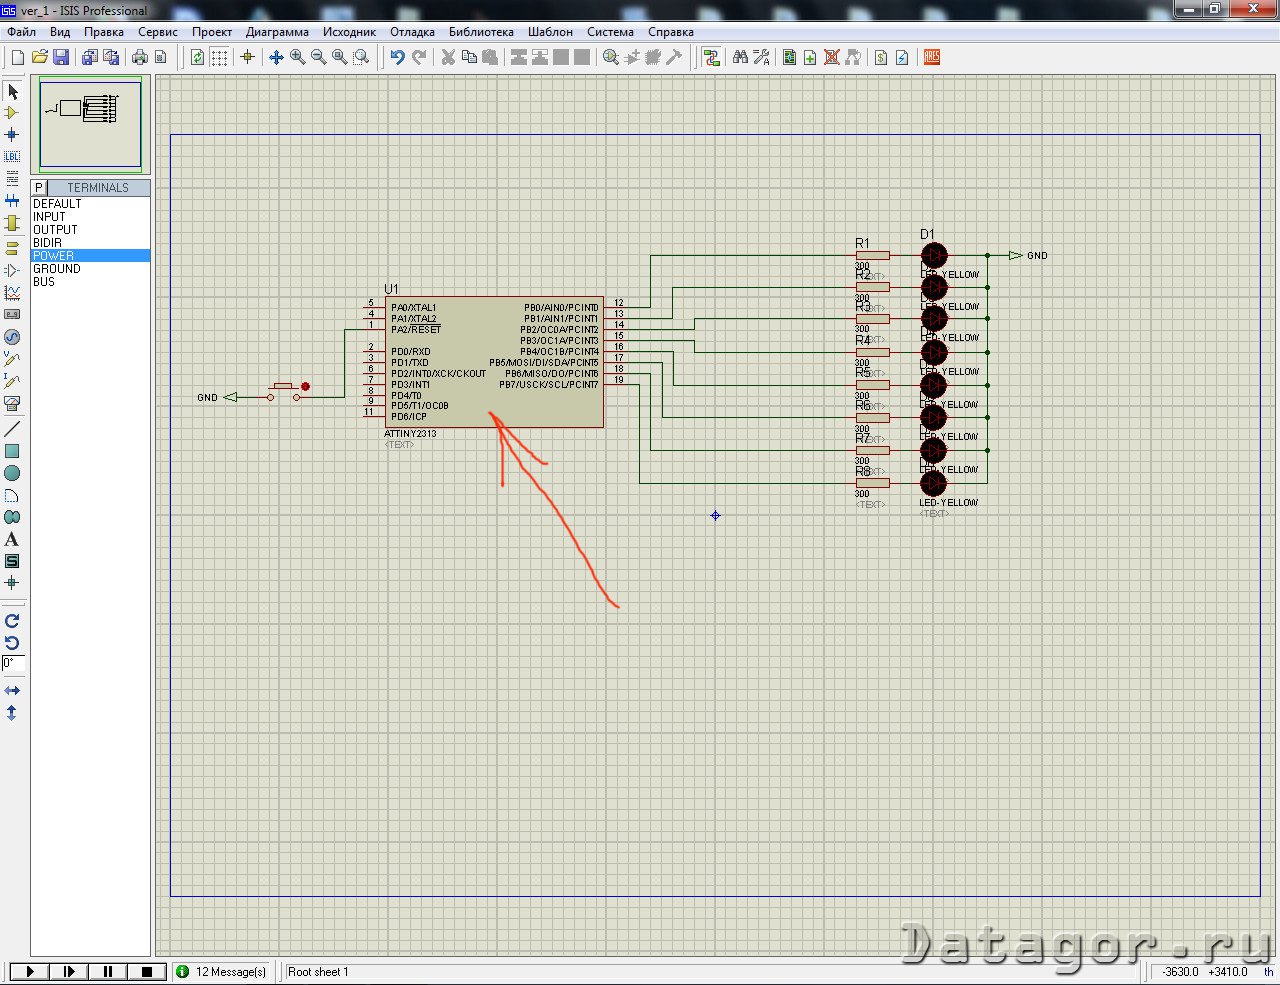Transfer netlist to ARES
Viewport: 1280px width, 985px height.
pos(932,58)
